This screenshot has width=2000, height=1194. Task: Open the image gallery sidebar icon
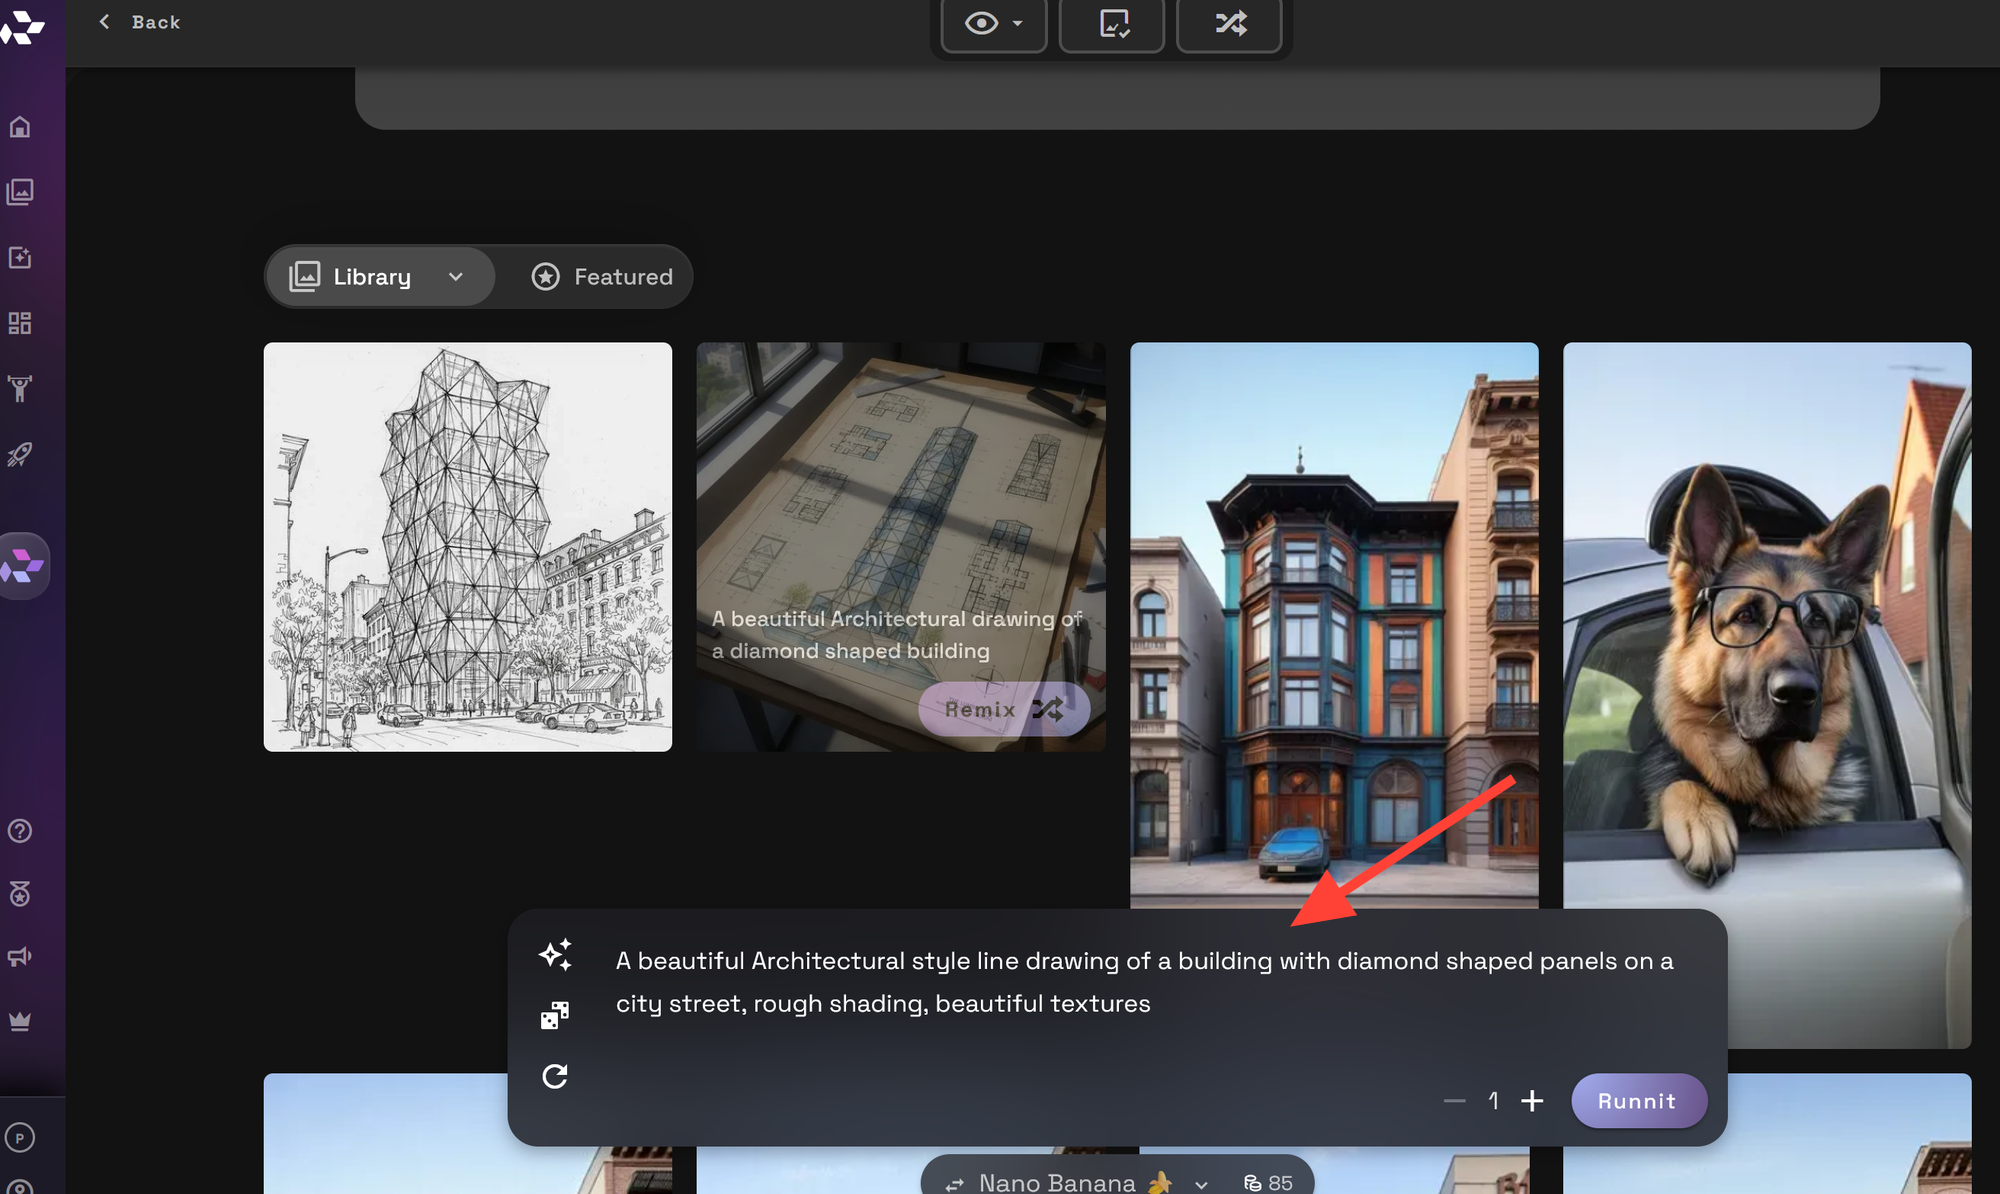(x=20, y=192)
